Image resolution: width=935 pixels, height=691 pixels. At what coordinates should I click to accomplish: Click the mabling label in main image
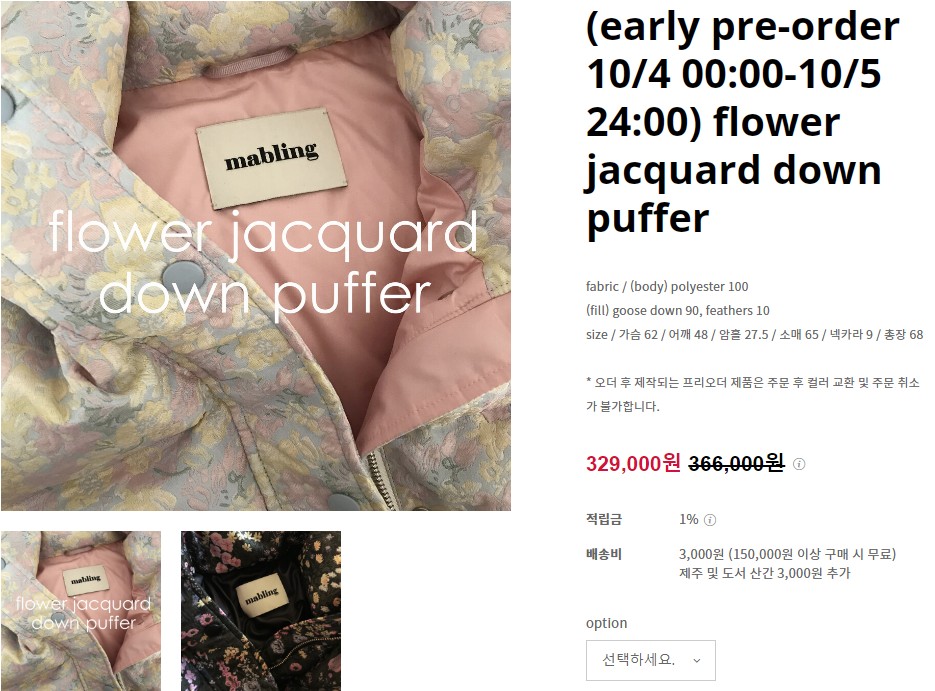271,157
